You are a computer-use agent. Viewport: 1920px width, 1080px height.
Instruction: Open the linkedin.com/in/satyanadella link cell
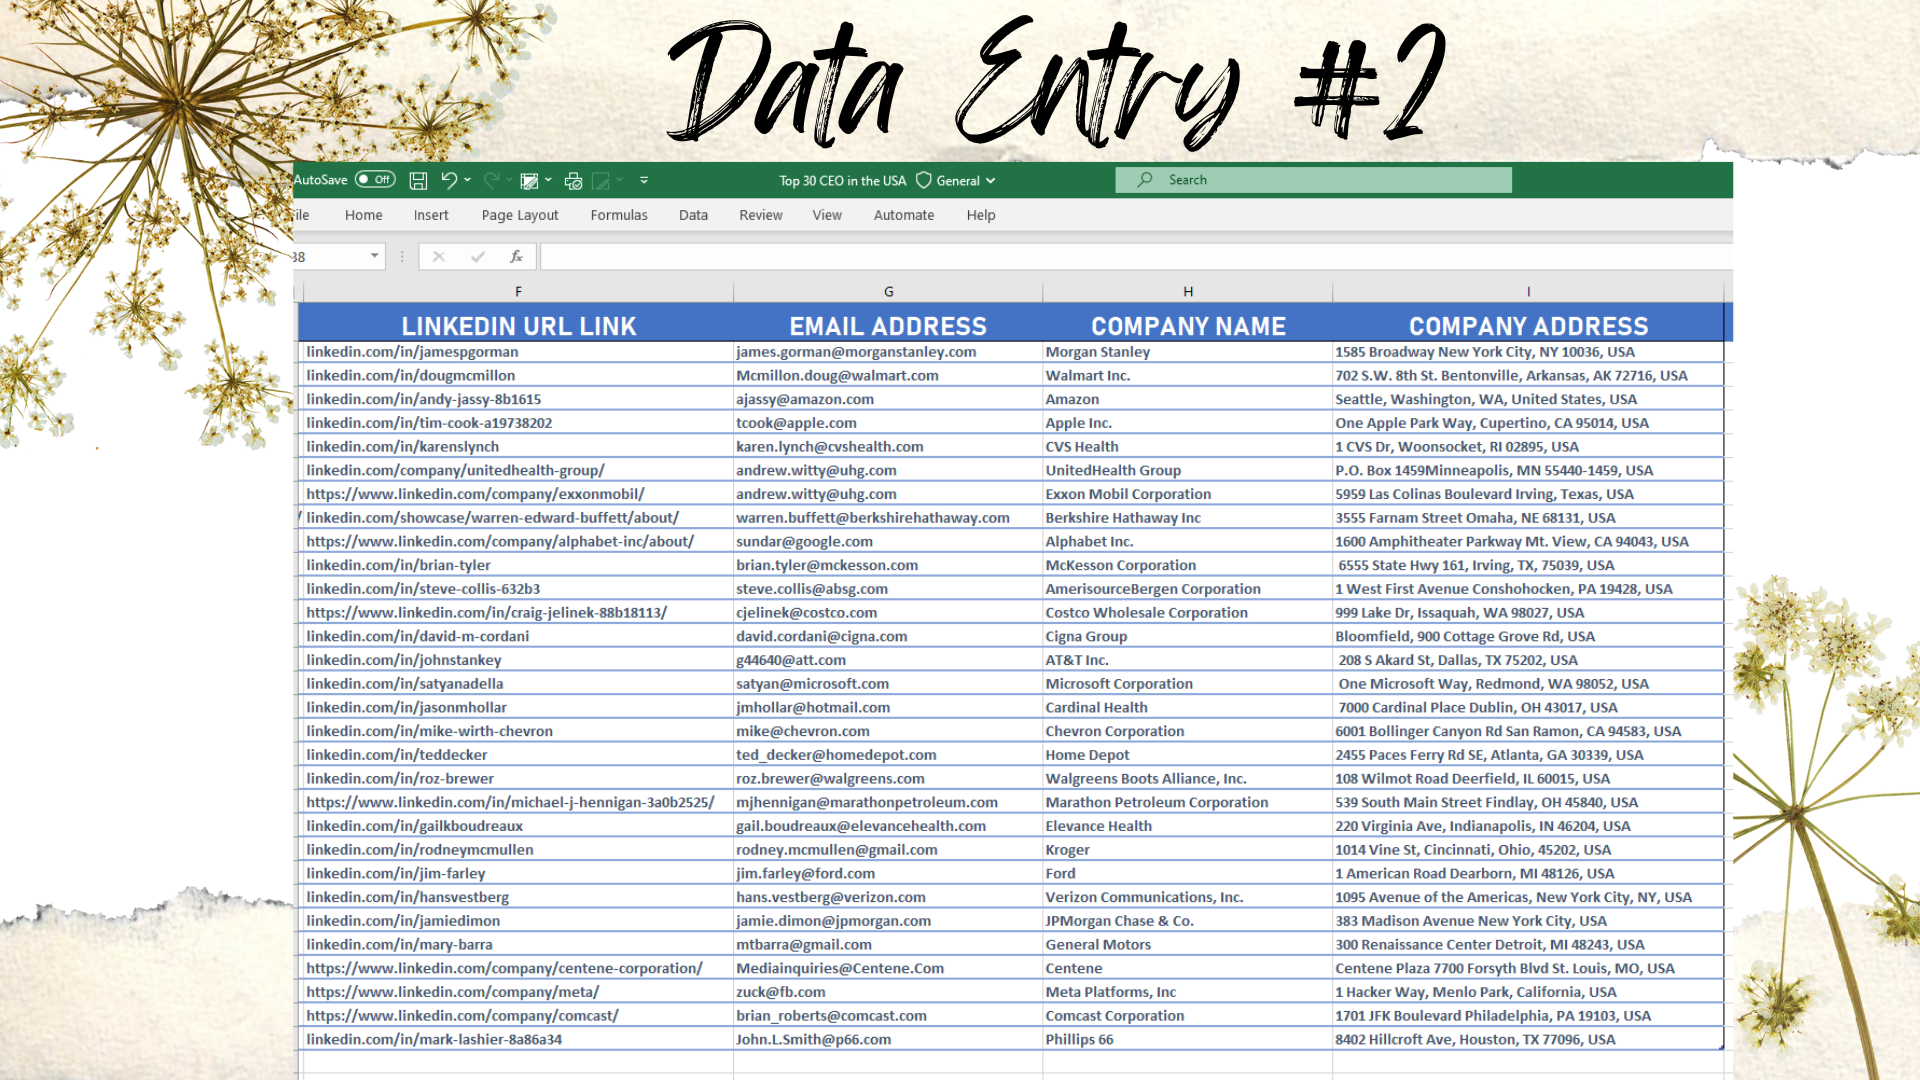point(405,684)
